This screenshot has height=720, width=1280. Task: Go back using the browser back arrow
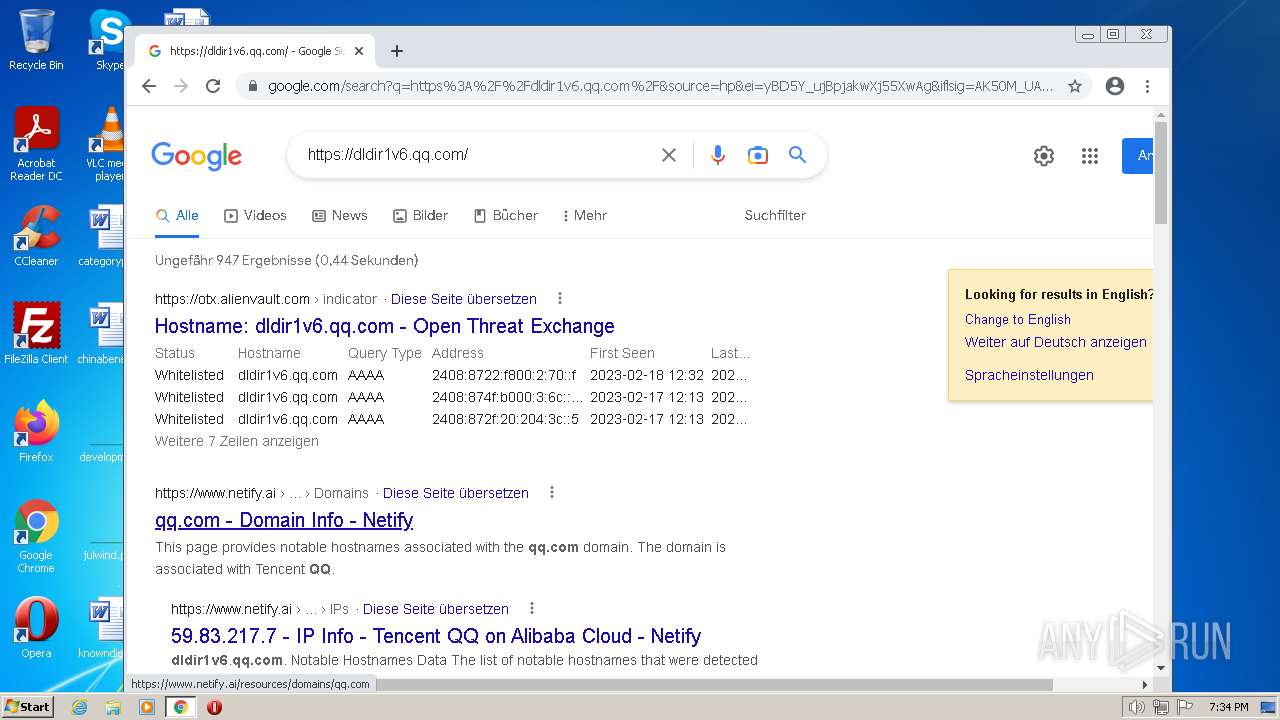(149, 86)
